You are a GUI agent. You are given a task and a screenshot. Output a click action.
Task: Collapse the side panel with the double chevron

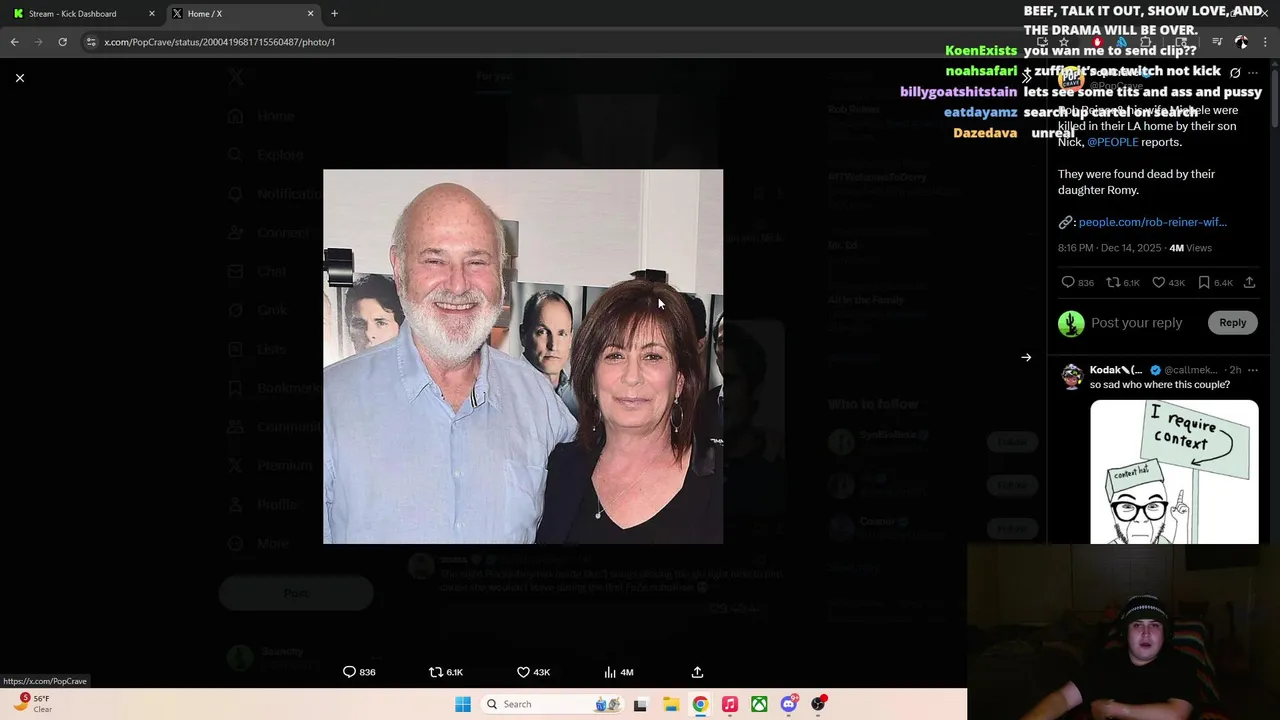[1026, 77]
